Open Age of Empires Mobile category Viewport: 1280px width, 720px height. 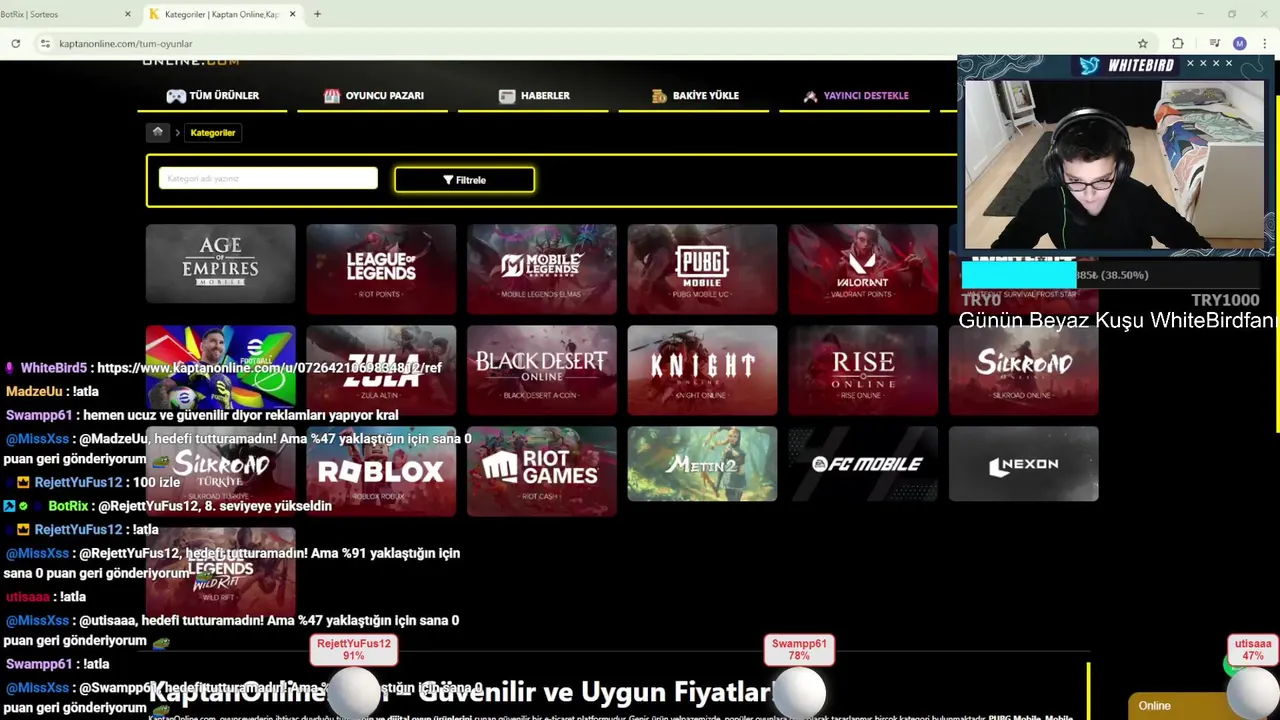pos(220,263)
